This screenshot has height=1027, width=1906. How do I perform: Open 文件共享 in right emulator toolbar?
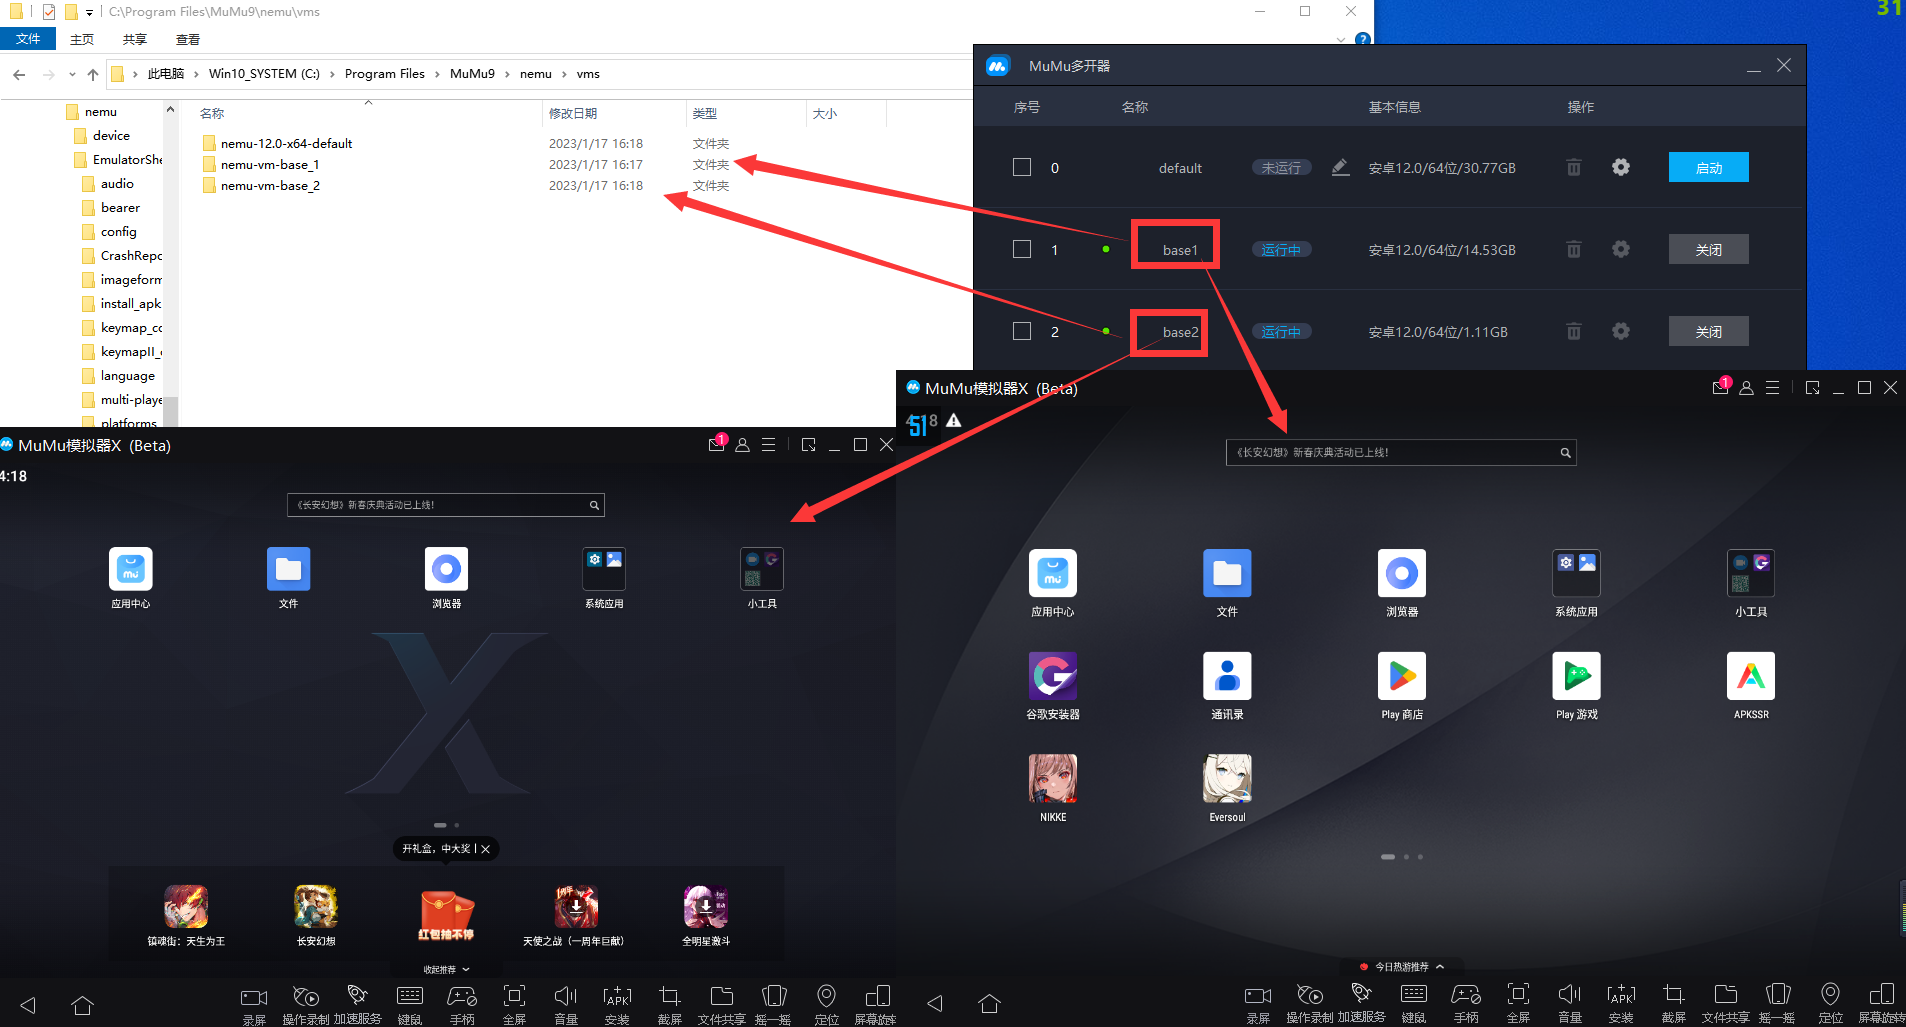pos(1725,994)
